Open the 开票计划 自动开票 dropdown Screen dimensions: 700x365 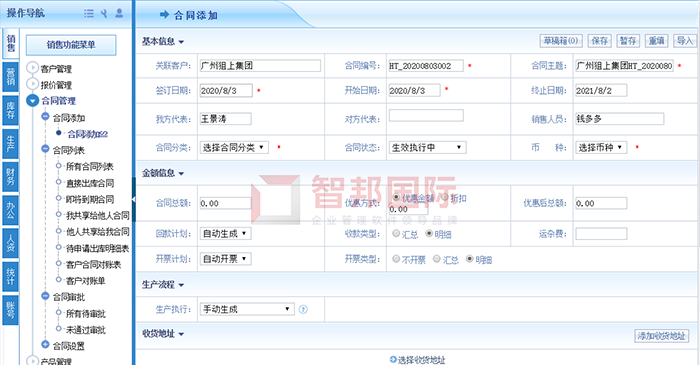pos(225,259)
